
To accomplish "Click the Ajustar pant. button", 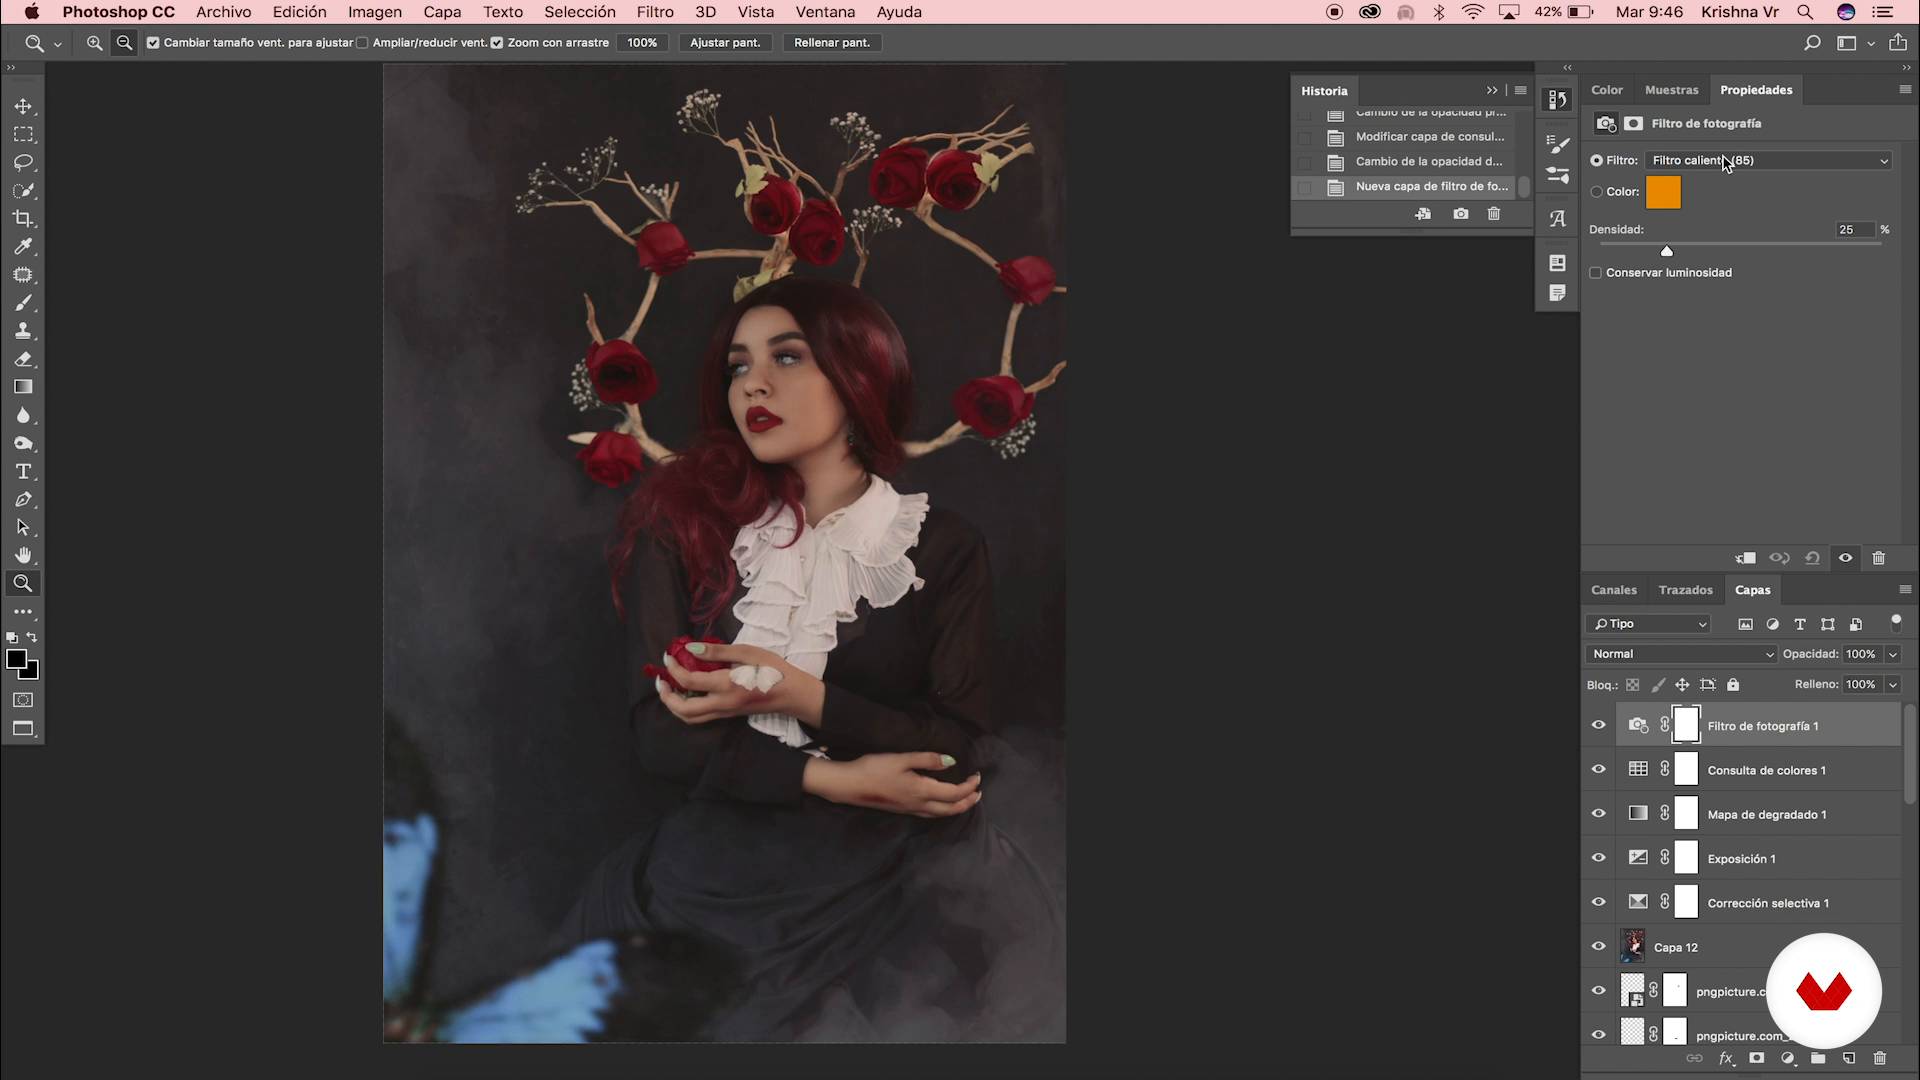I will click(x=725, y=43).
